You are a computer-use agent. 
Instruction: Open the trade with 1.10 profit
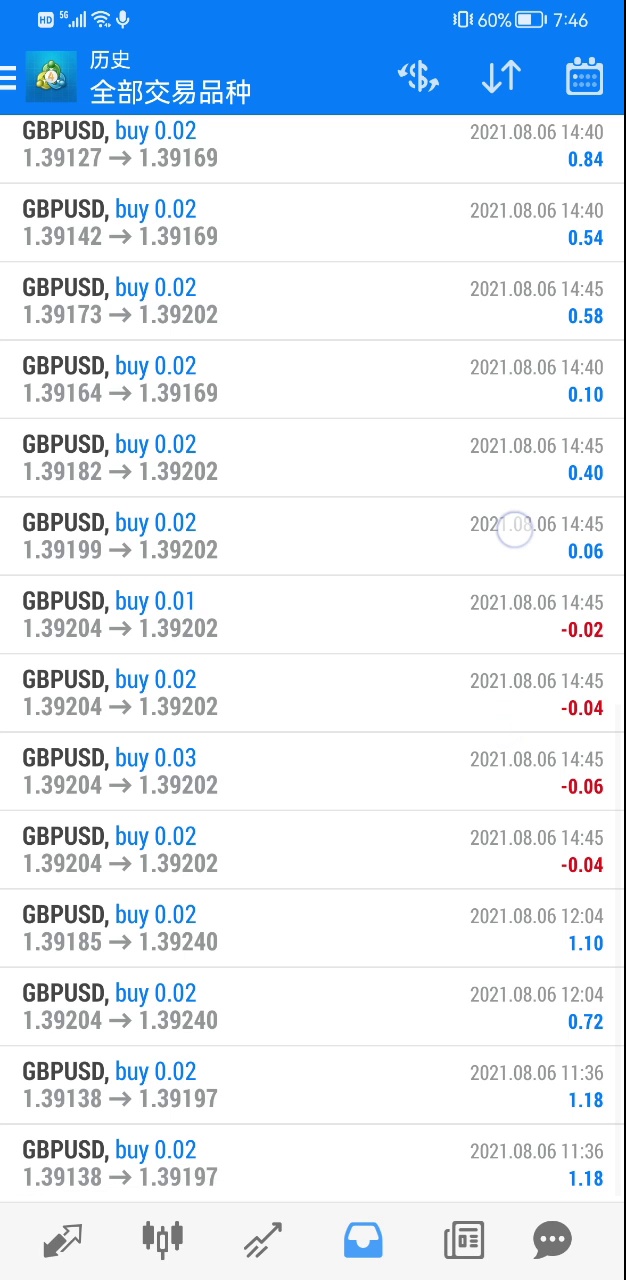click(312, 928)
